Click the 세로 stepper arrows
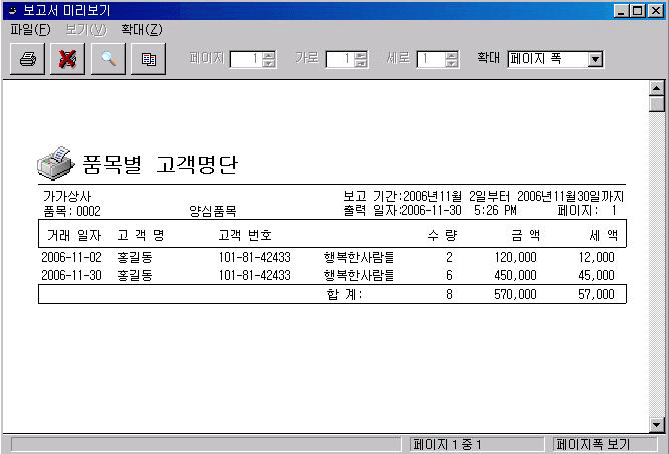 coord(452,59)
